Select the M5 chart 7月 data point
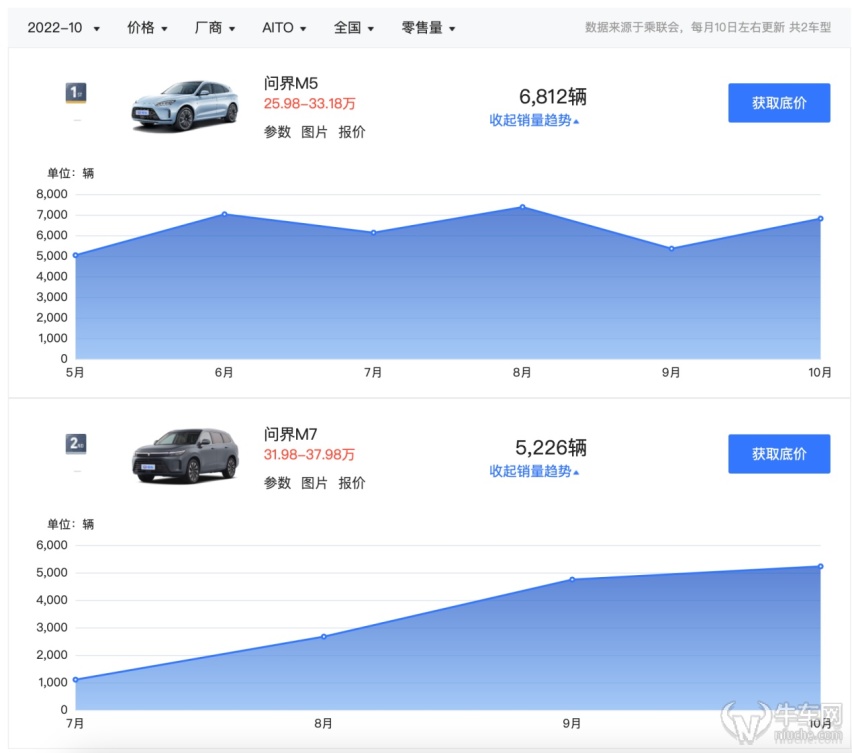Image resolution: width=852 pixels, height=753 pixels. [373, 233]
